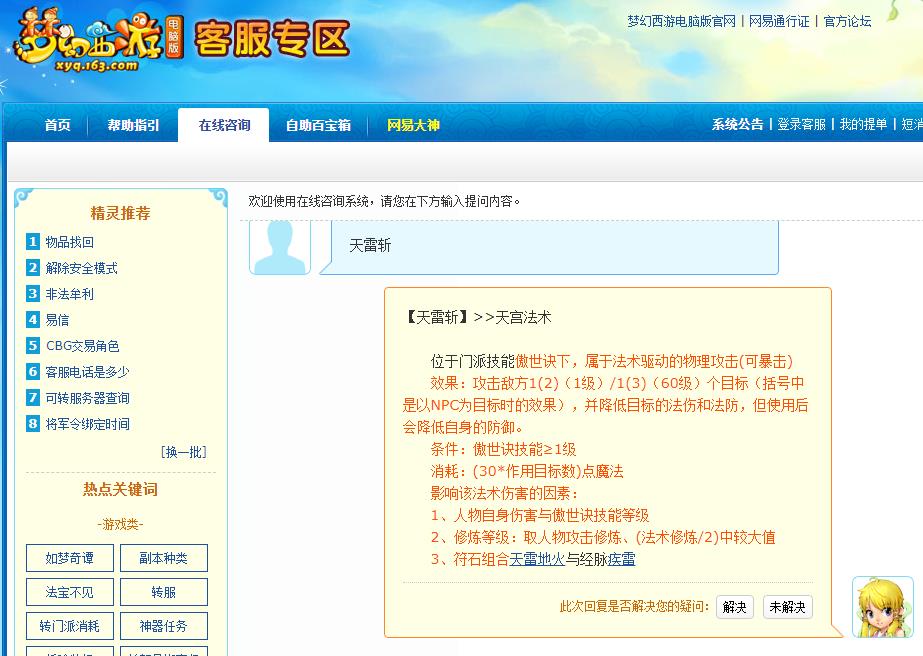Click the 神器任务 keyword button
Screen dimensions: 923x656
click(164, 626)
